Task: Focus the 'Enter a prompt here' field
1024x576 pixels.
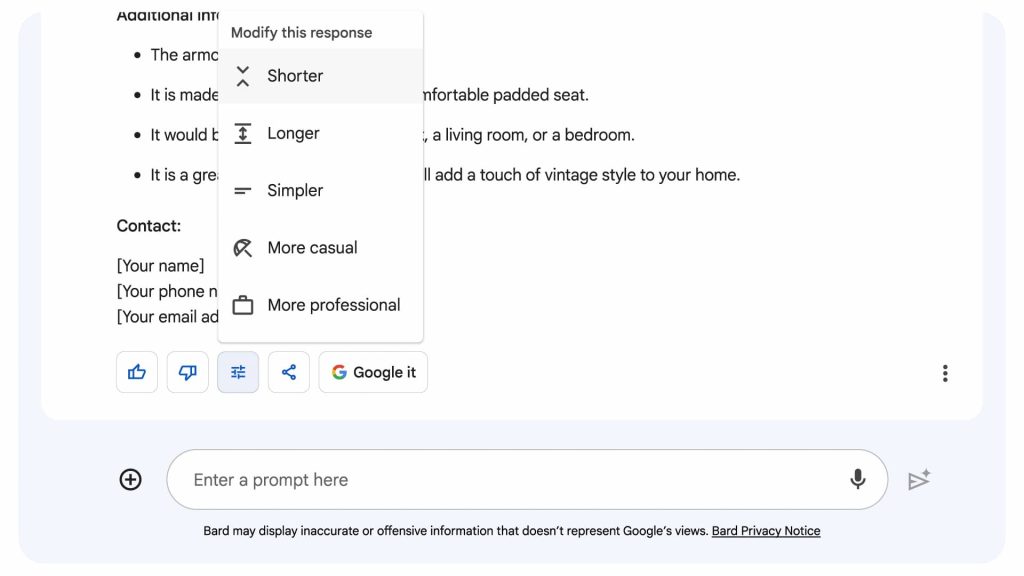Action: [500, 480]
